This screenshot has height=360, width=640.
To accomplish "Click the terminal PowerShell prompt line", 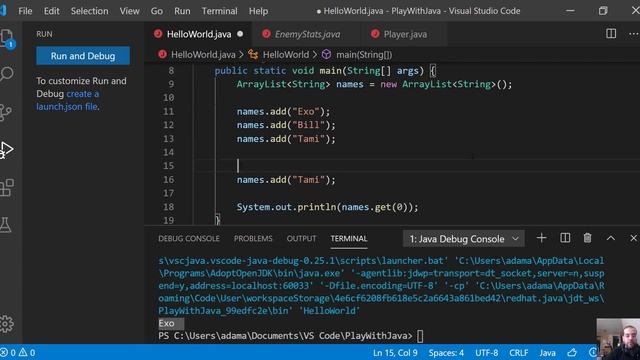I will pyautogui.click(x=291, y=336).
